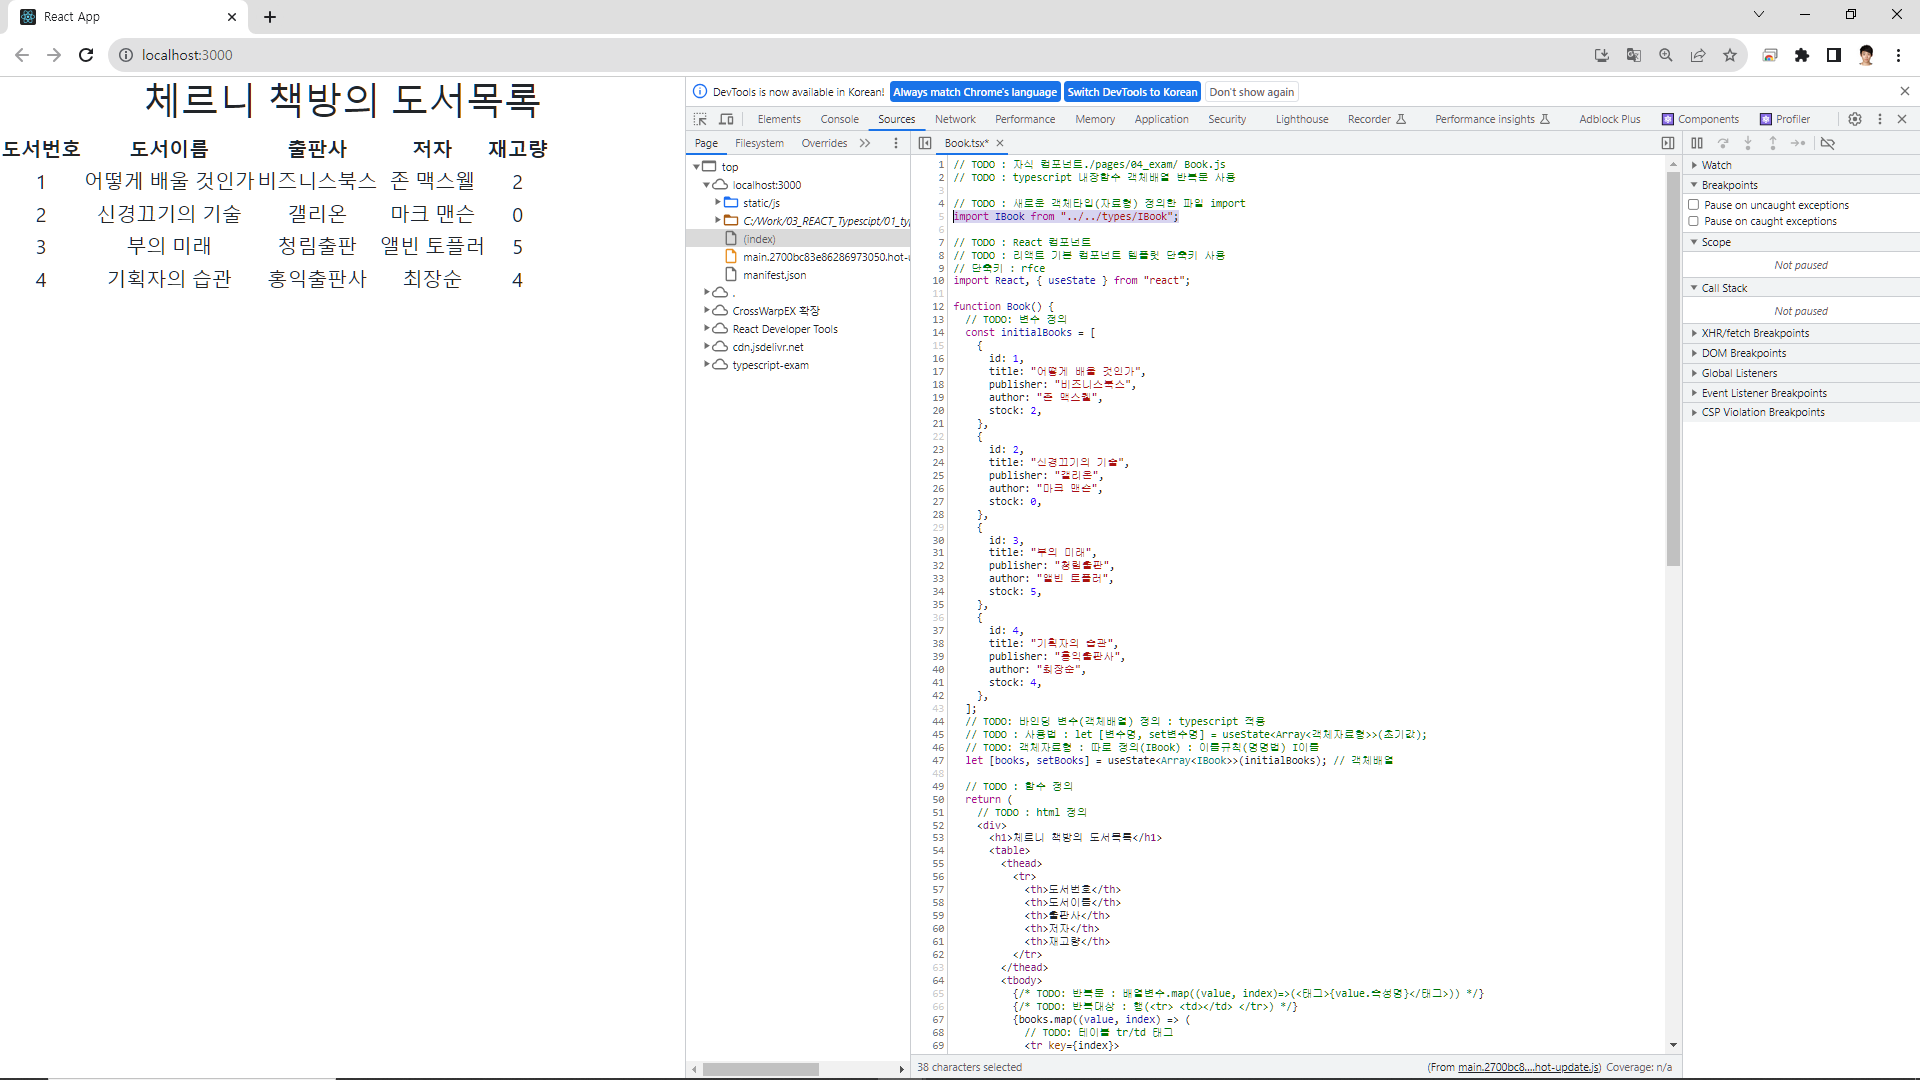
Task: Open DevTools settings gear
Action: pyautogui.click(x=1855, y=119)
